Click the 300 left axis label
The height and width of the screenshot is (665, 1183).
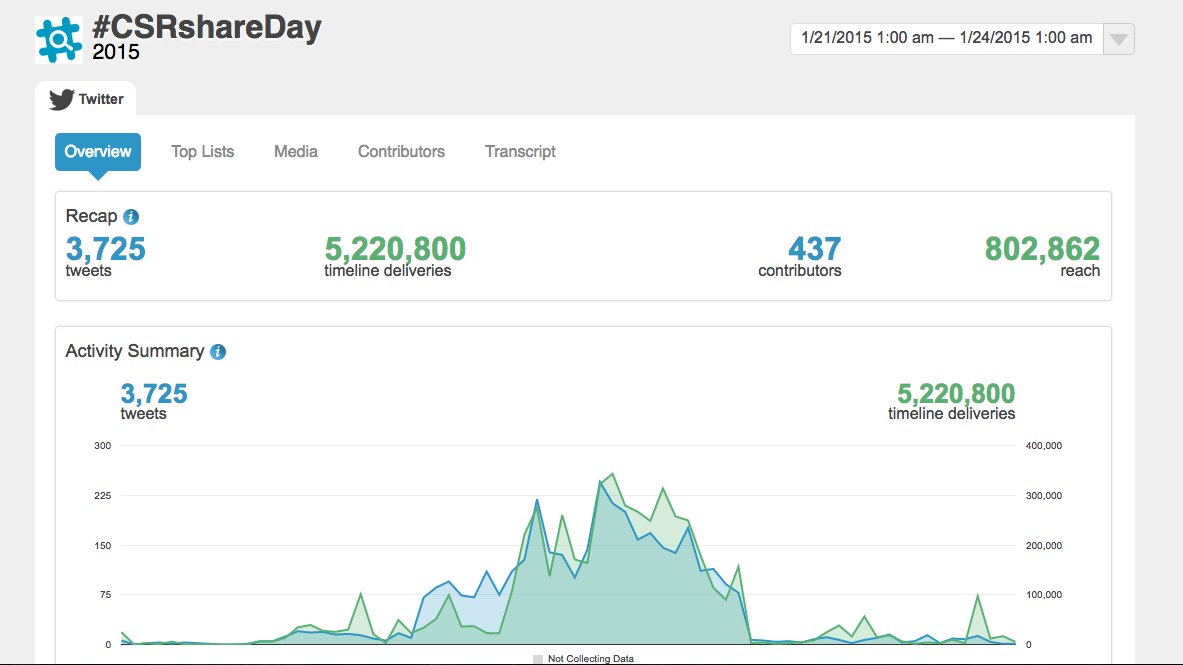click(x=103, y=446)
